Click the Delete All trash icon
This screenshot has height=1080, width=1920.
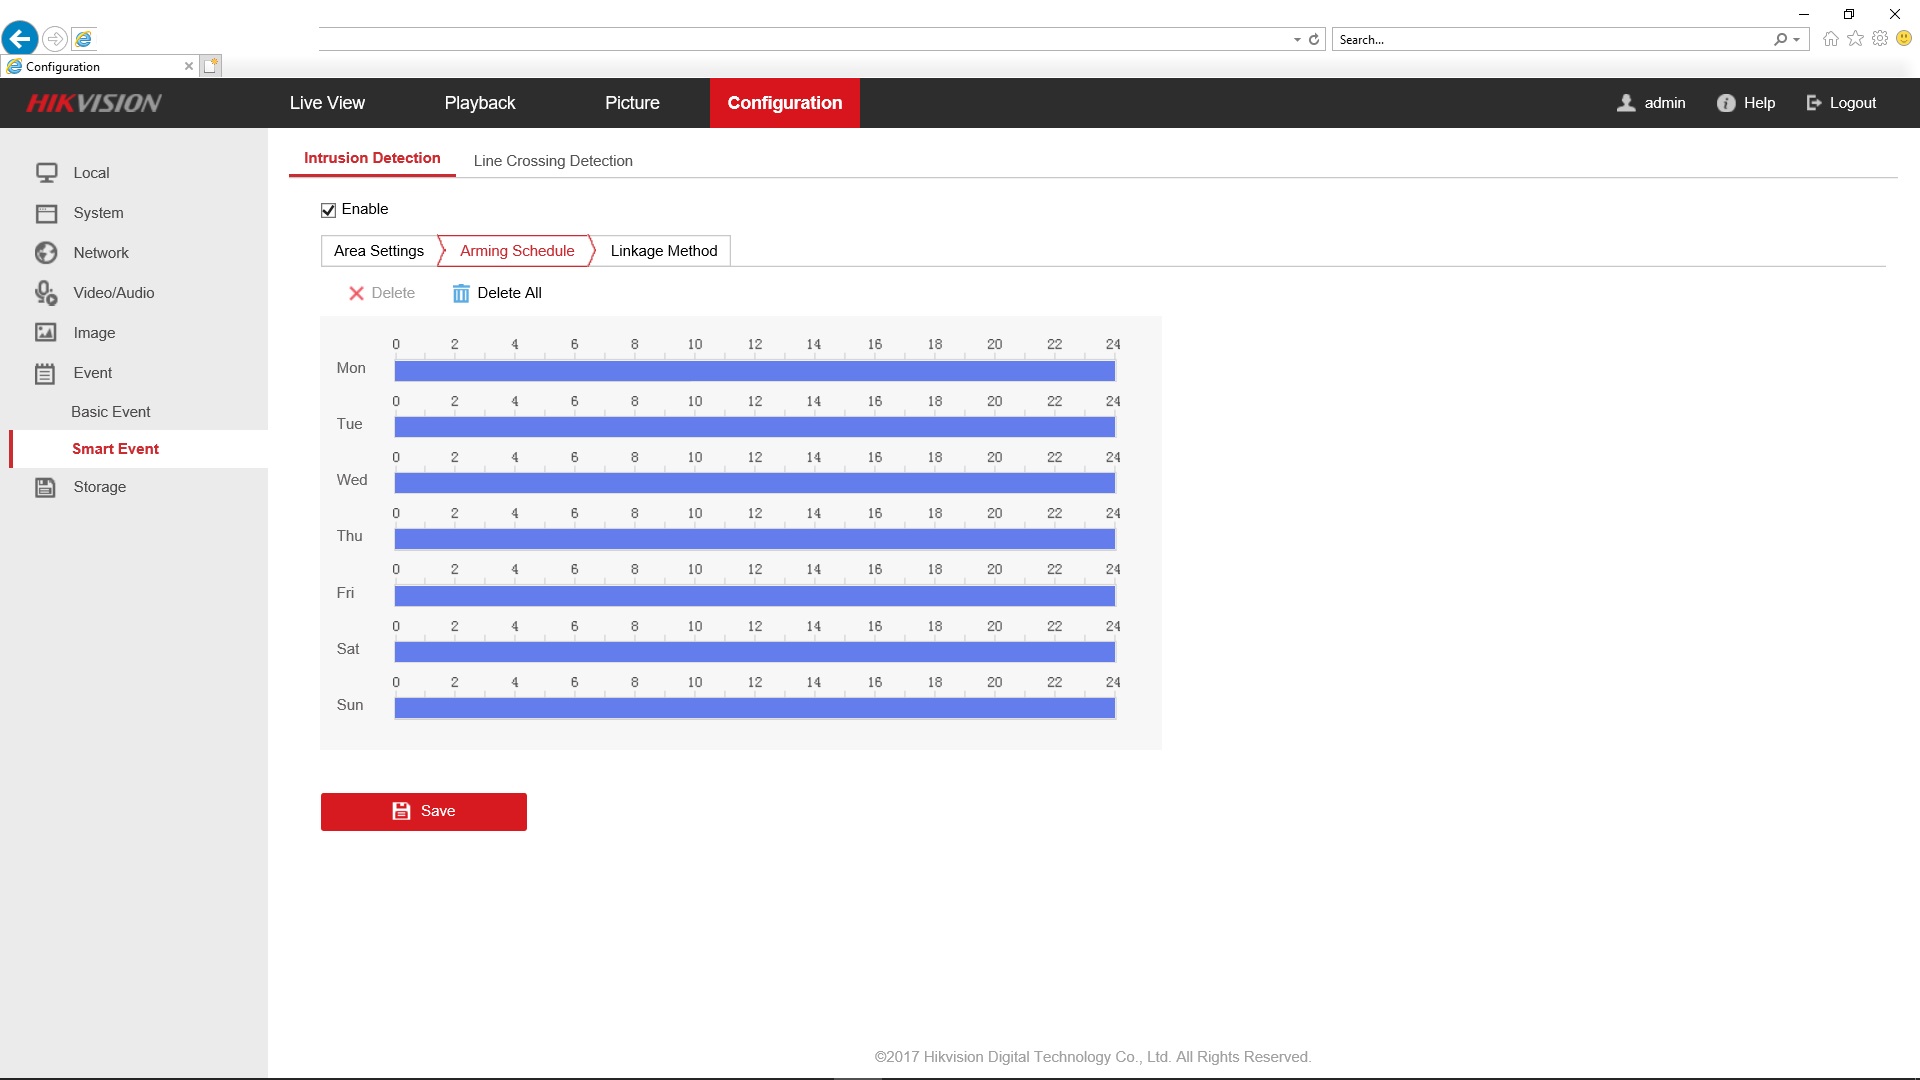pyautogui.click(x=461, y=293)
